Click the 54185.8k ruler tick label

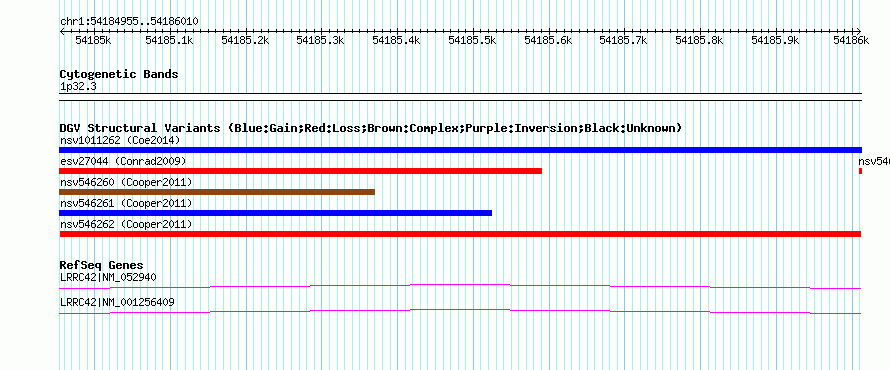(x=699, y=40)
